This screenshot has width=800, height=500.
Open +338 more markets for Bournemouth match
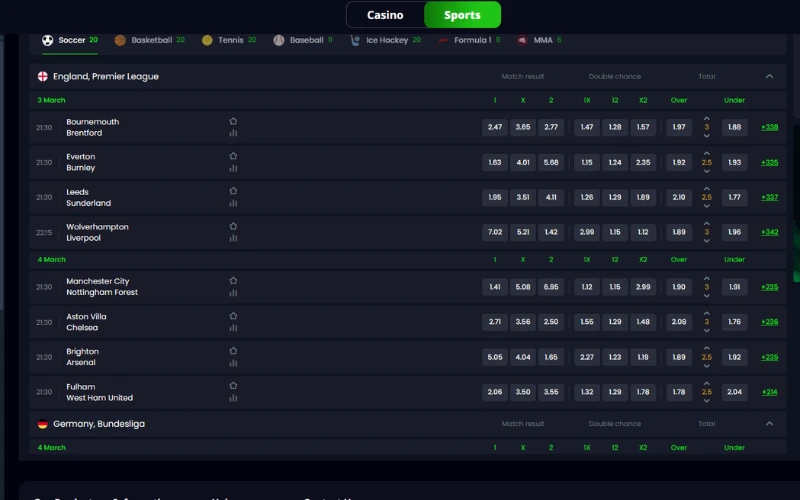(x=769, y=127)
